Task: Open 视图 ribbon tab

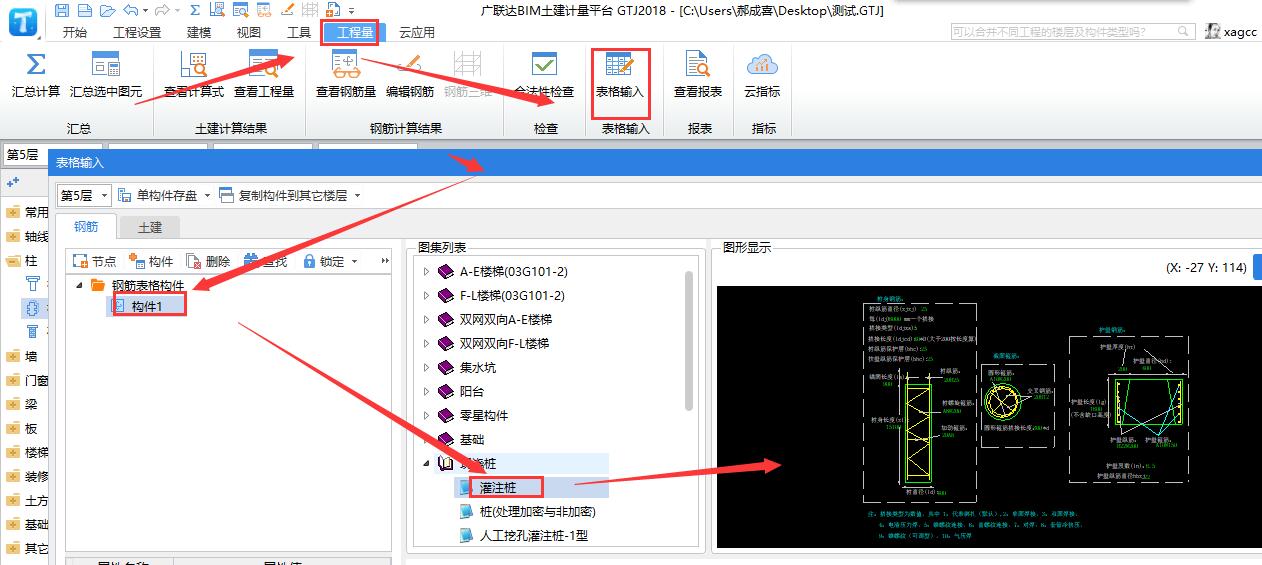Action: 249,32
